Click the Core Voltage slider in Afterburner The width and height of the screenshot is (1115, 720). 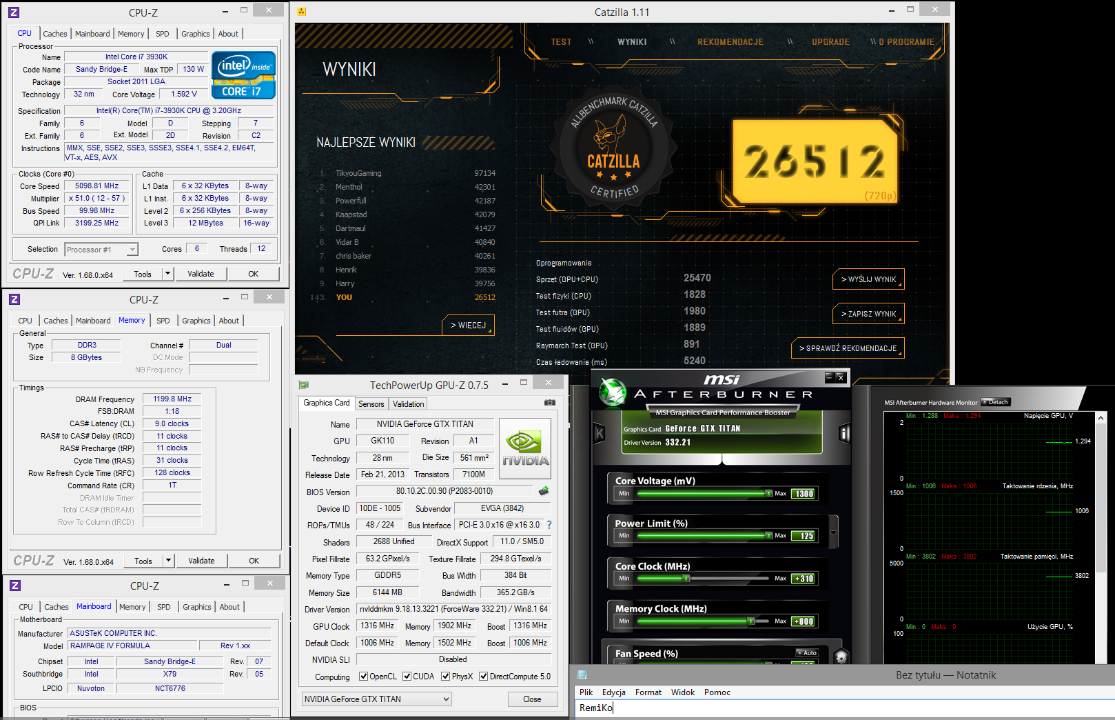pyautogui.click(x=703, y=493)
